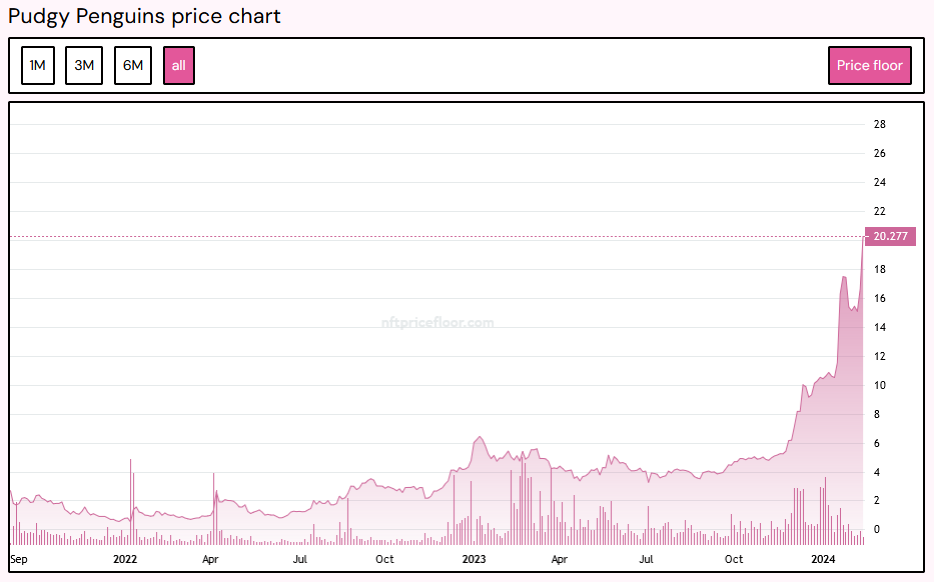Viewport: 934px width, 582px height.
Task: Click the 10 y-axis value
Action: [879, 385]
